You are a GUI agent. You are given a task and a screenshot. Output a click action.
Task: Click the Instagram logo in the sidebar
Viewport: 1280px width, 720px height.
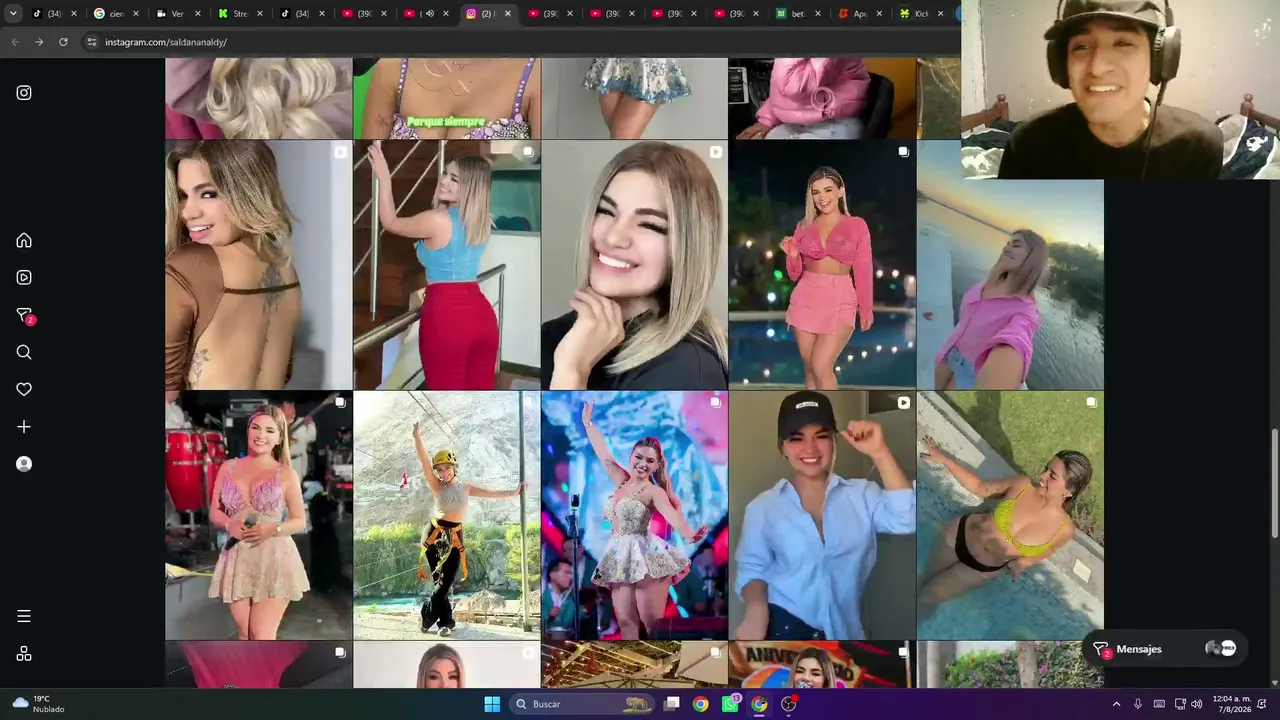pyautogui.click(x=24, y=93)
